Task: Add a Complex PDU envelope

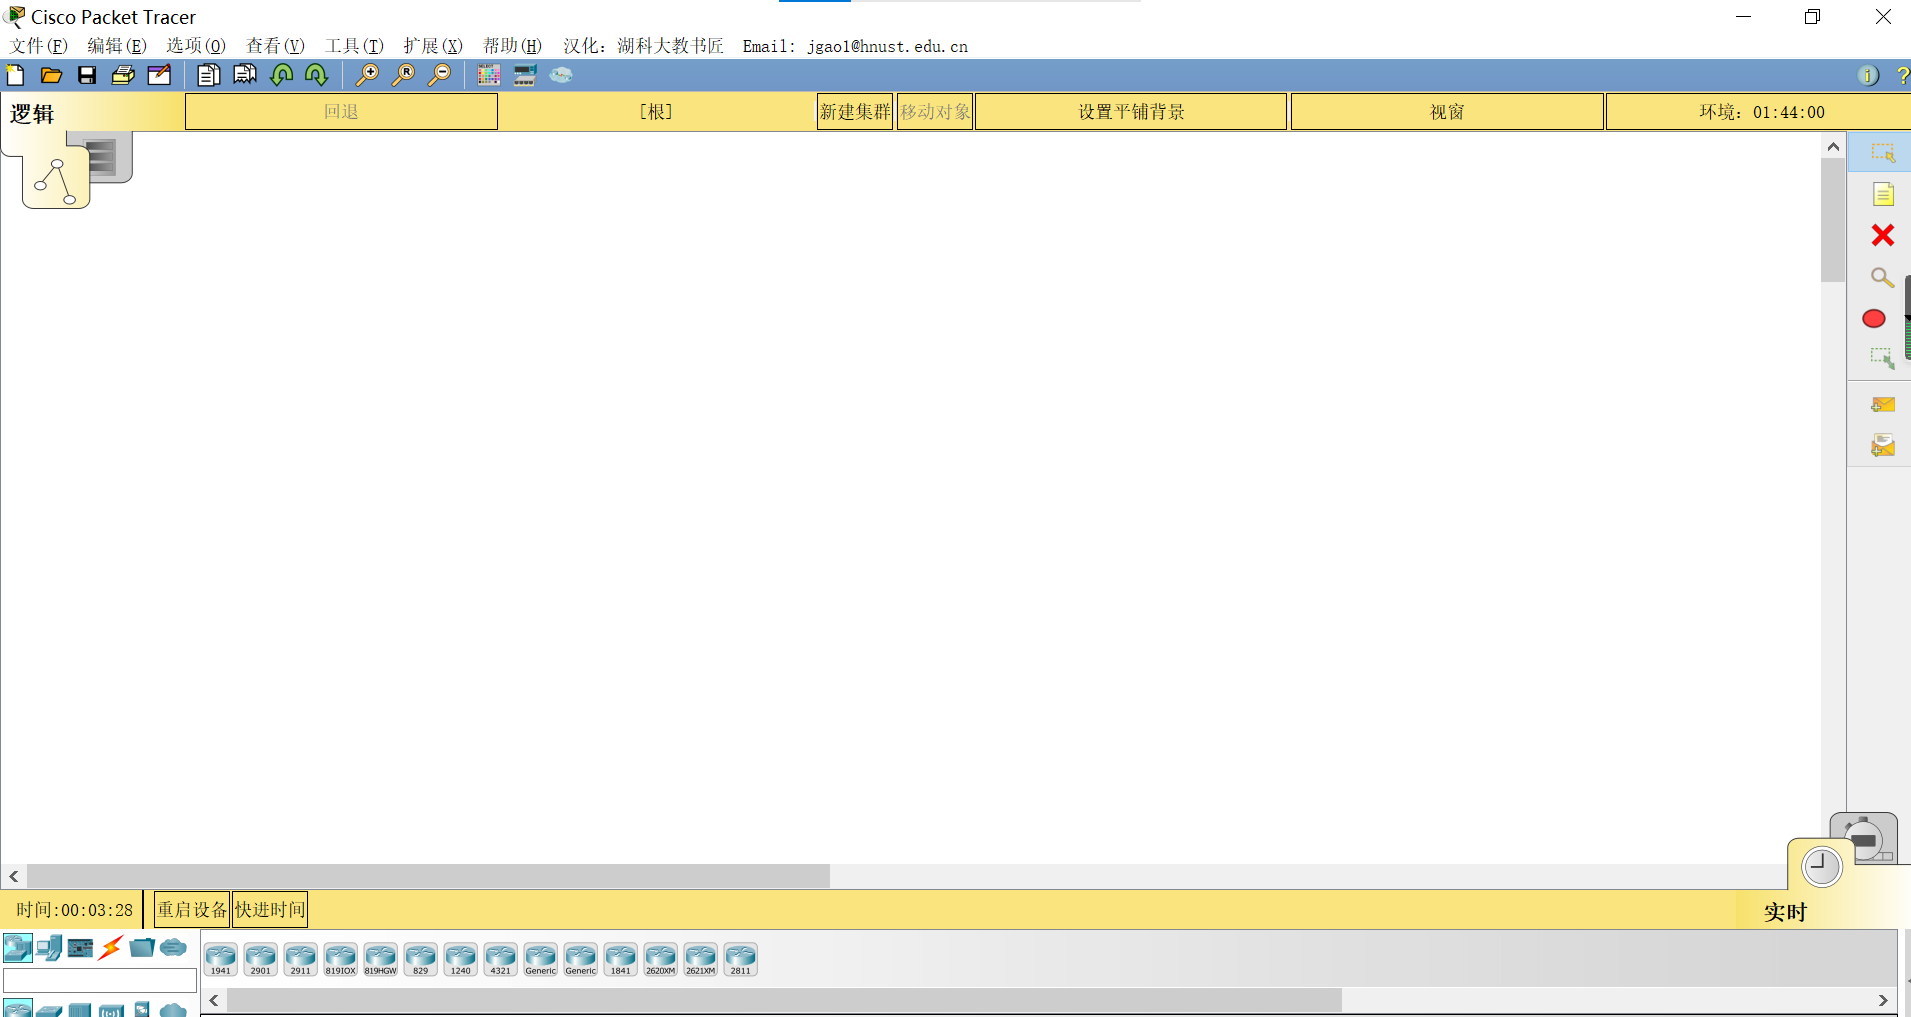Action: coord(1883,445)
